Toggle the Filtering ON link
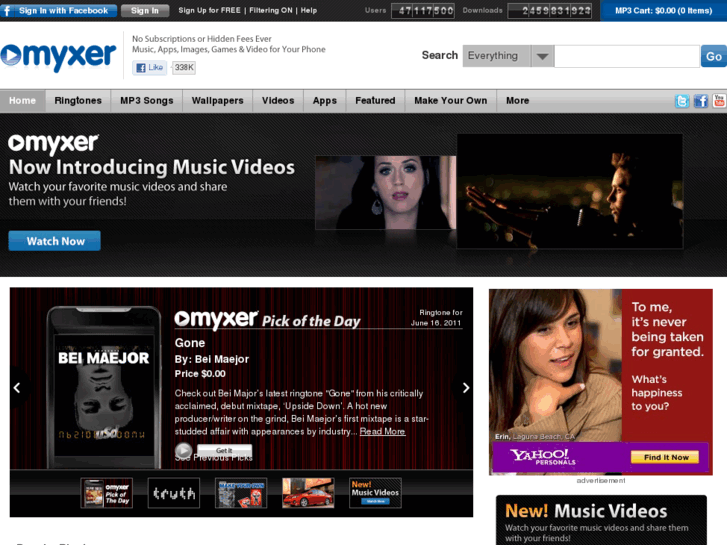The image size is (727, 545). click(271, 10)
